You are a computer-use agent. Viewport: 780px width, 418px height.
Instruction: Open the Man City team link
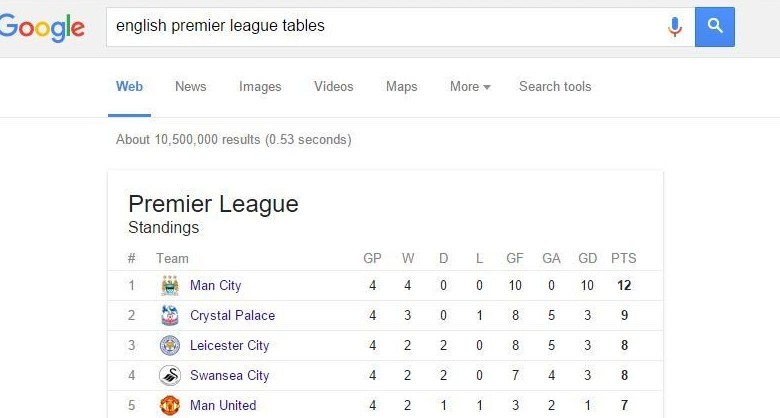[x=215, y=286]
